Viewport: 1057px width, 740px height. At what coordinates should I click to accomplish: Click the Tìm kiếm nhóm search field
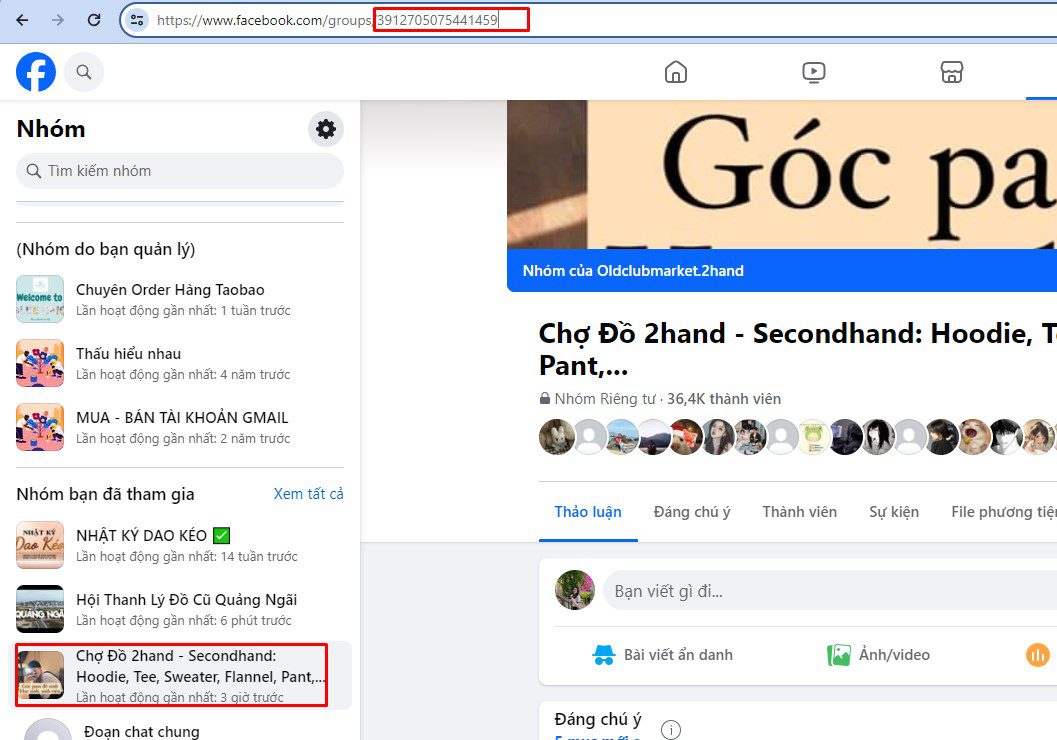point(180,171)
